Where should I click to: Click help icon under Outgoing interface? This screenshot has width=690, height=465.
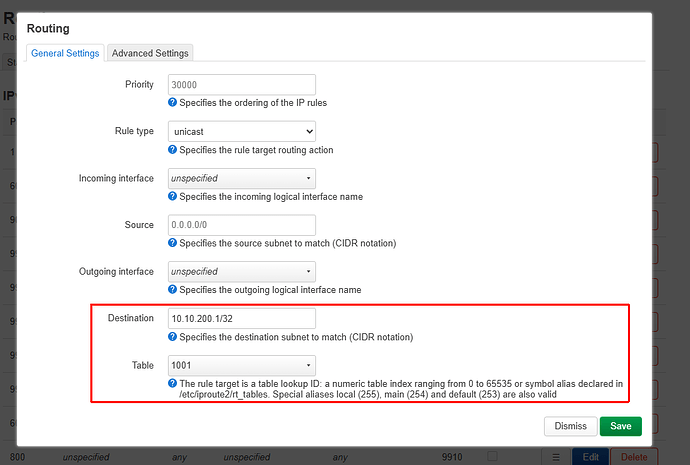172,290
